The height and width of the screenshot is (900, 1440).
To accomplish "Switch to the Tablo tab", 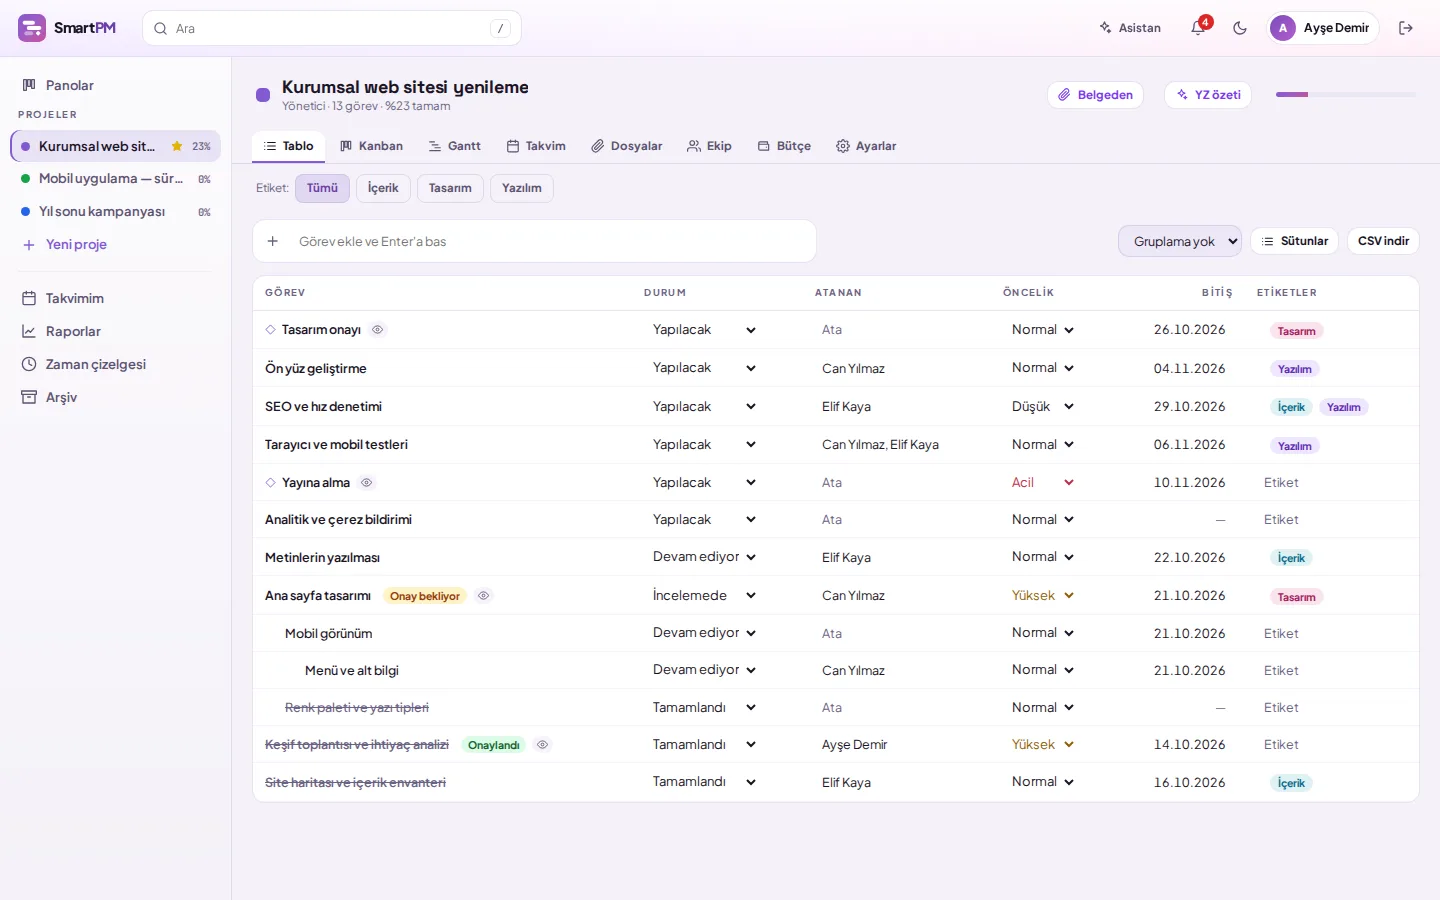I will click(288, 146).
